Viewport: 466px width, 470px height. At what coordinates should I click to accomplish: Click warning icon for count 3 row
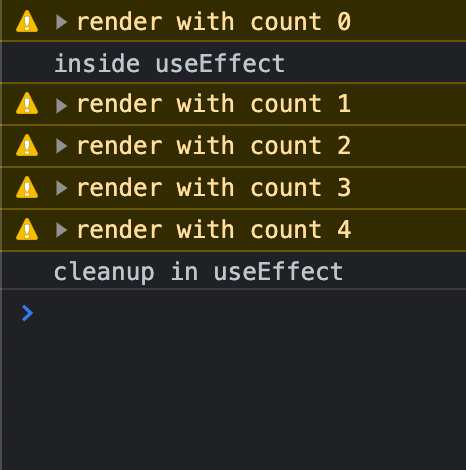(x=27, y=188)
